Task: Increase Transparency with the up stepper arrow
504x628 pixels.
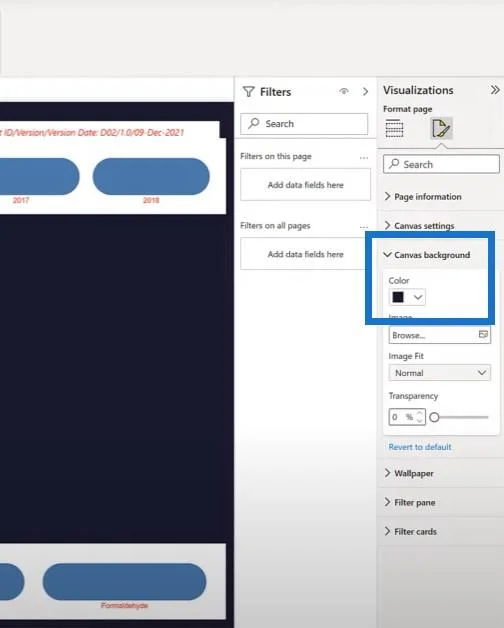Action: (x=419, y=413)
